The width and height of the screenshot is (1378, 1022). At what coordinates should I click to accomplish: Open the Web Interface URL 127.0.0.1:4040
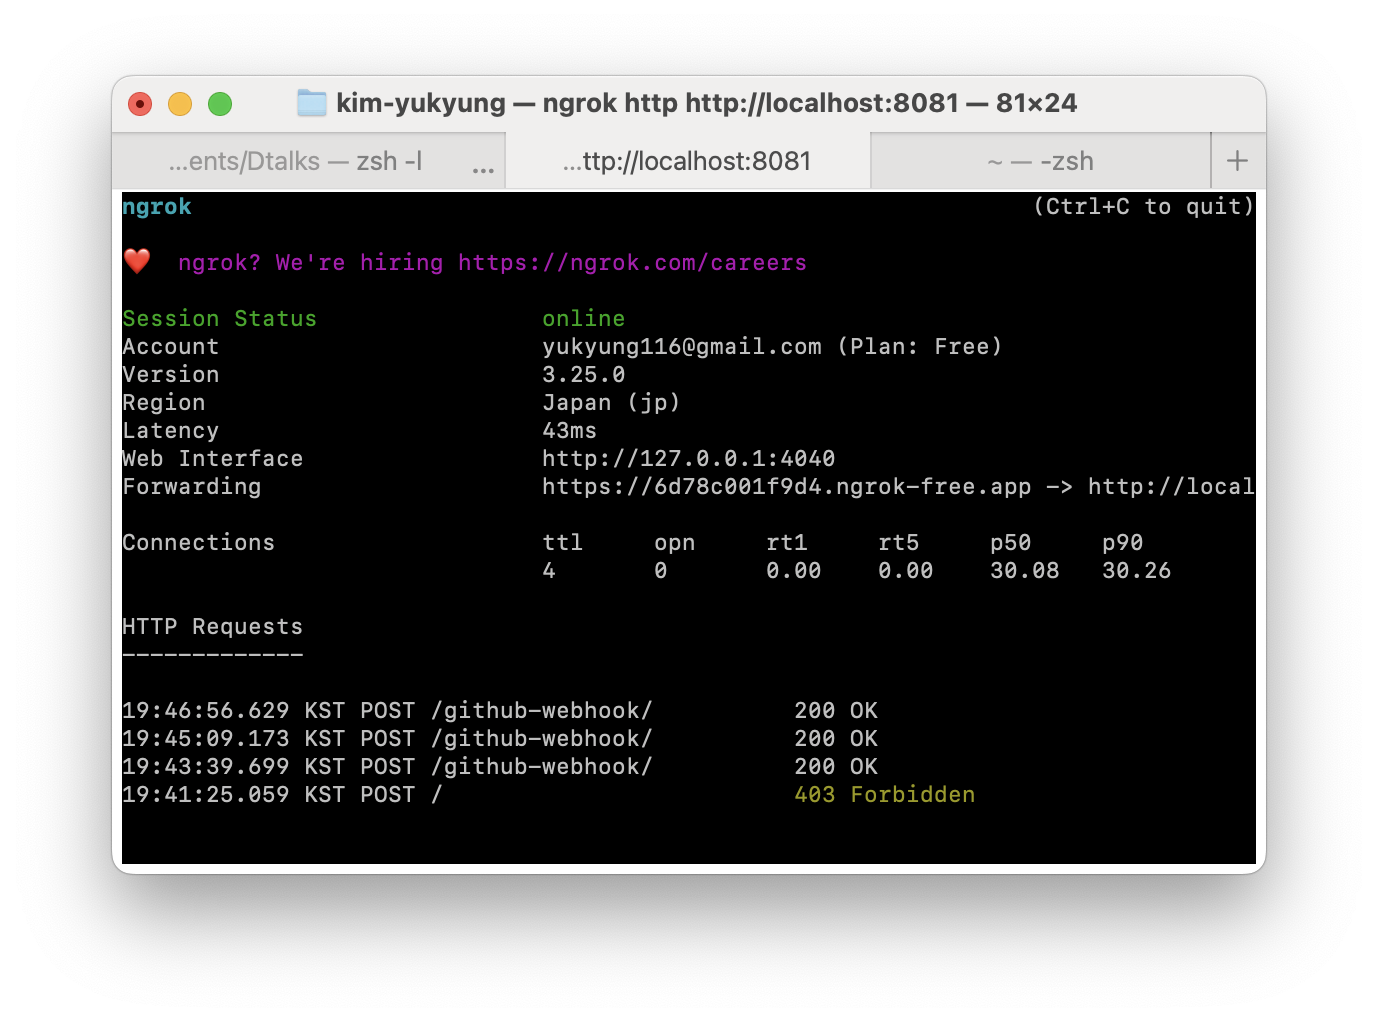click(x=689, y=459)
